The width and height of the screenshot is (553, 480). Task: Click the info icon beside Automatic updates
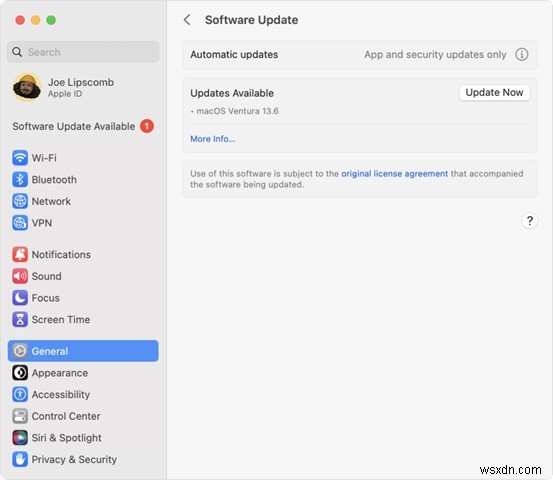pyautogui.click(x=522, y=55)
